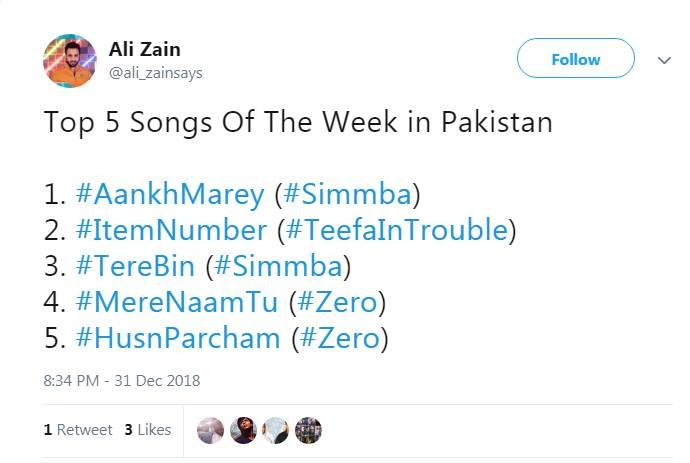Viewport: 690px width, 463px height.
Task: Open the #TeefaInTrouble hashtag
Action: tap(397, 231)
